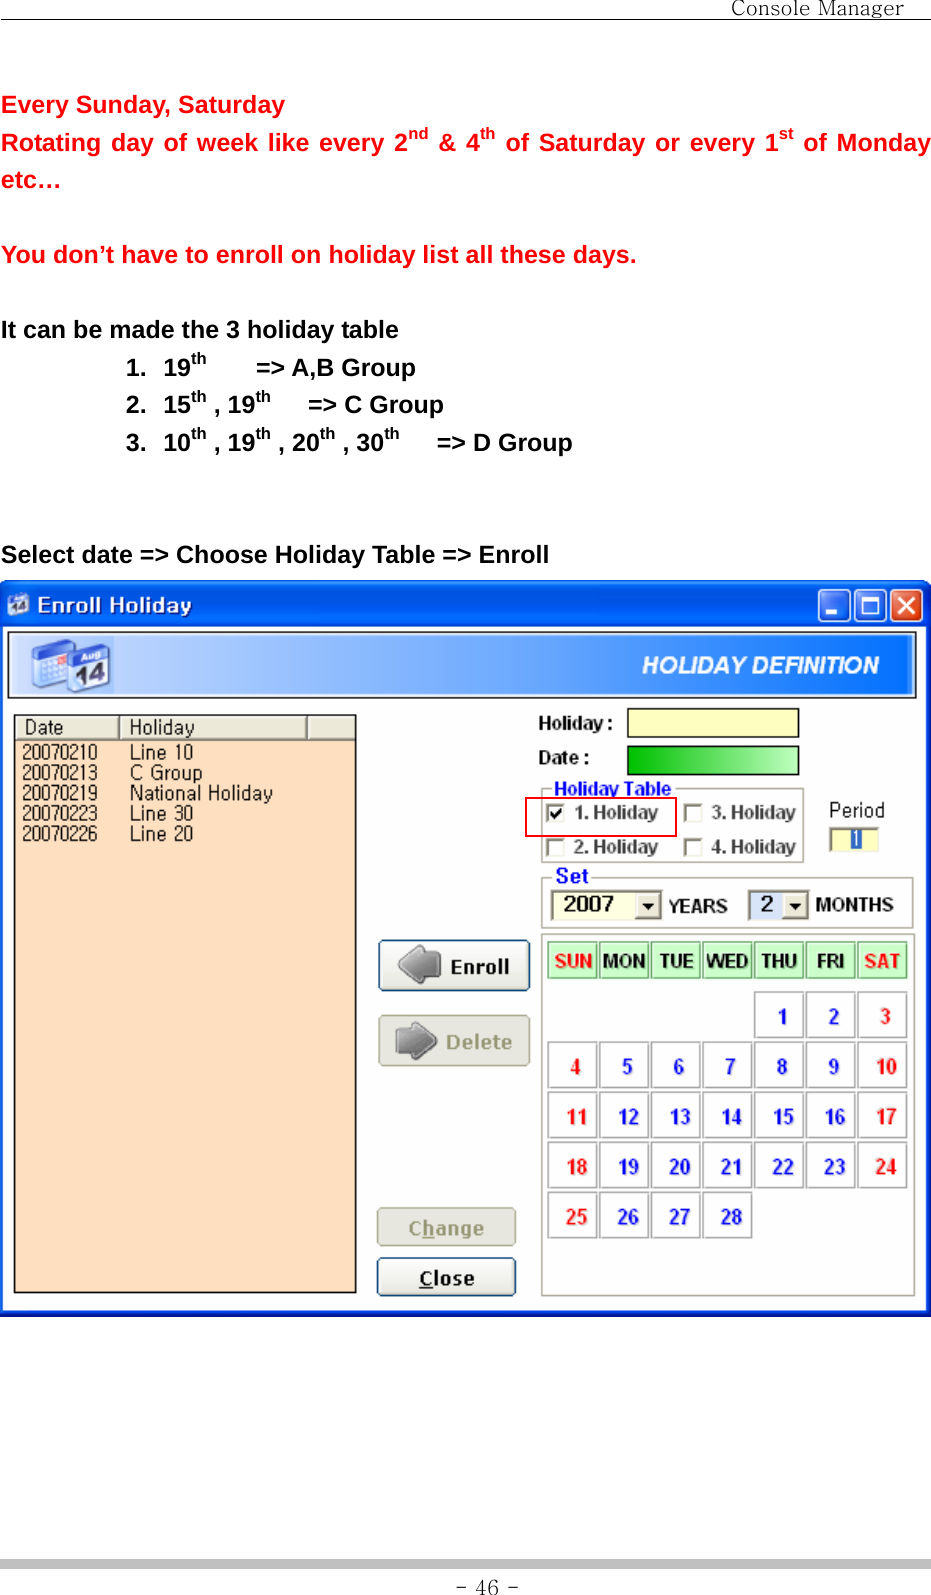Select day 11 in the calendar
Image resolution: width=931 pixels, height=1595 pixels.
coord(573,1115)
